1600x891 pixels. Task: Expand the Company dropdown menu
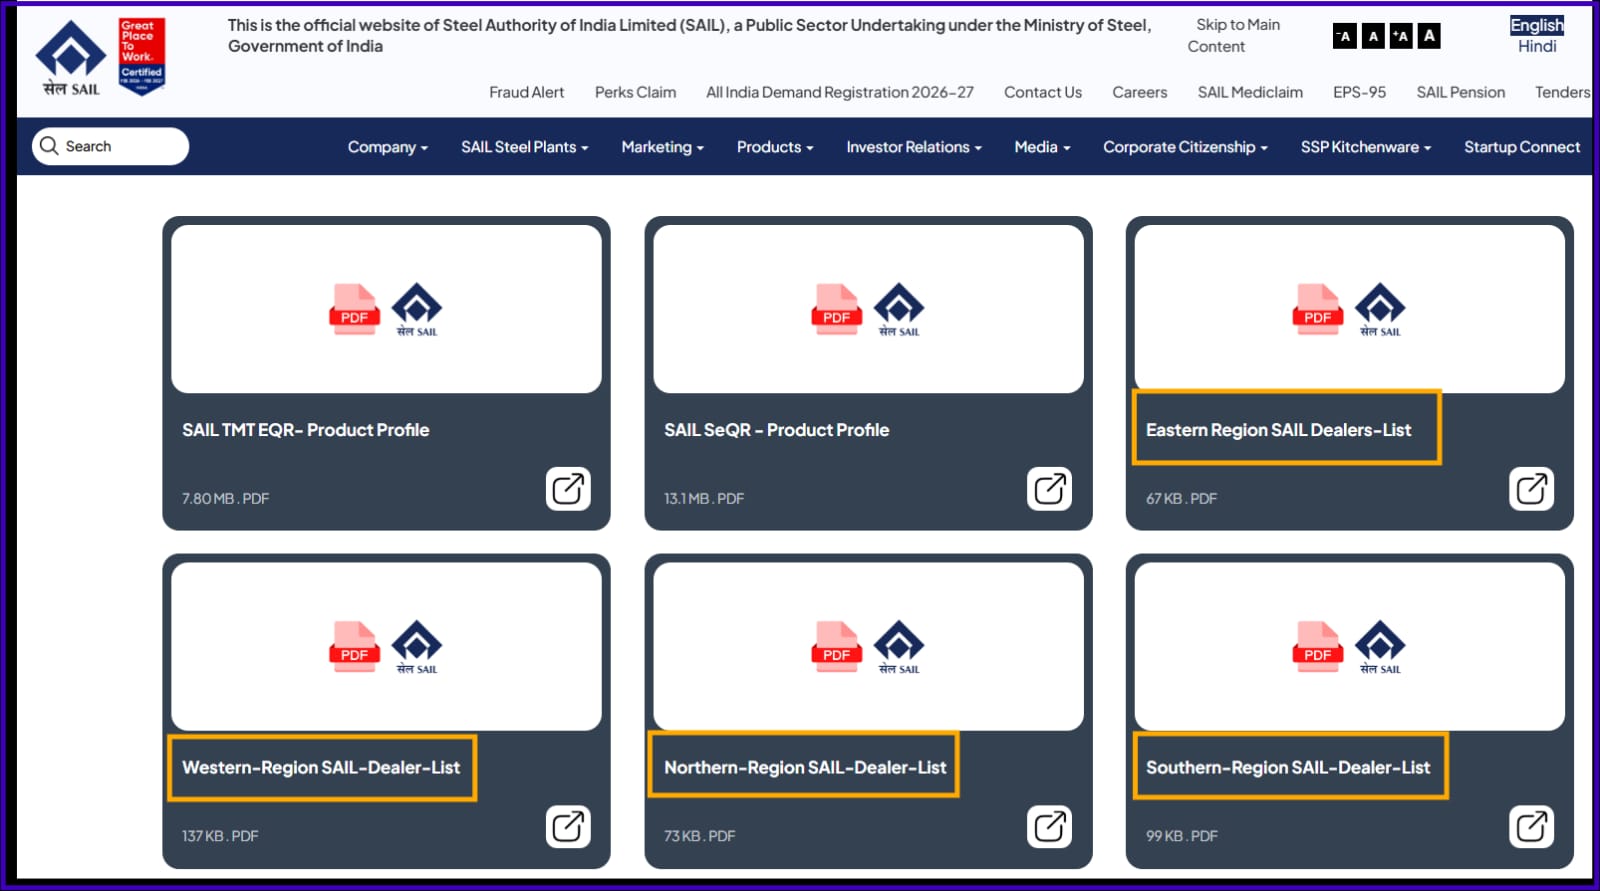tap(388, 147)
